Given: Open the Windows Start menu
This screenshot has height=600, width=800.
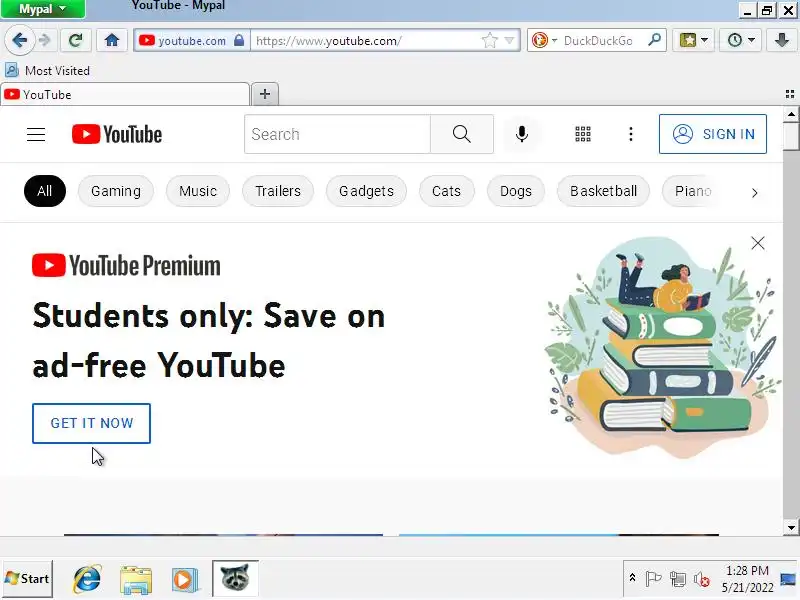Looking at the screenshot, I should [x=27, y=579].
